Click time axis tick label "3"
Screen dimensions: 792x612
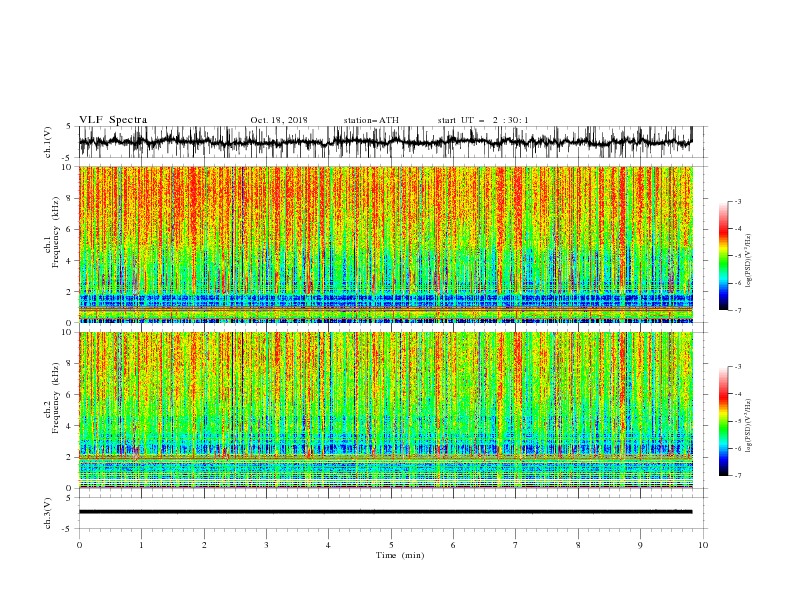click(x=266, y=545)
